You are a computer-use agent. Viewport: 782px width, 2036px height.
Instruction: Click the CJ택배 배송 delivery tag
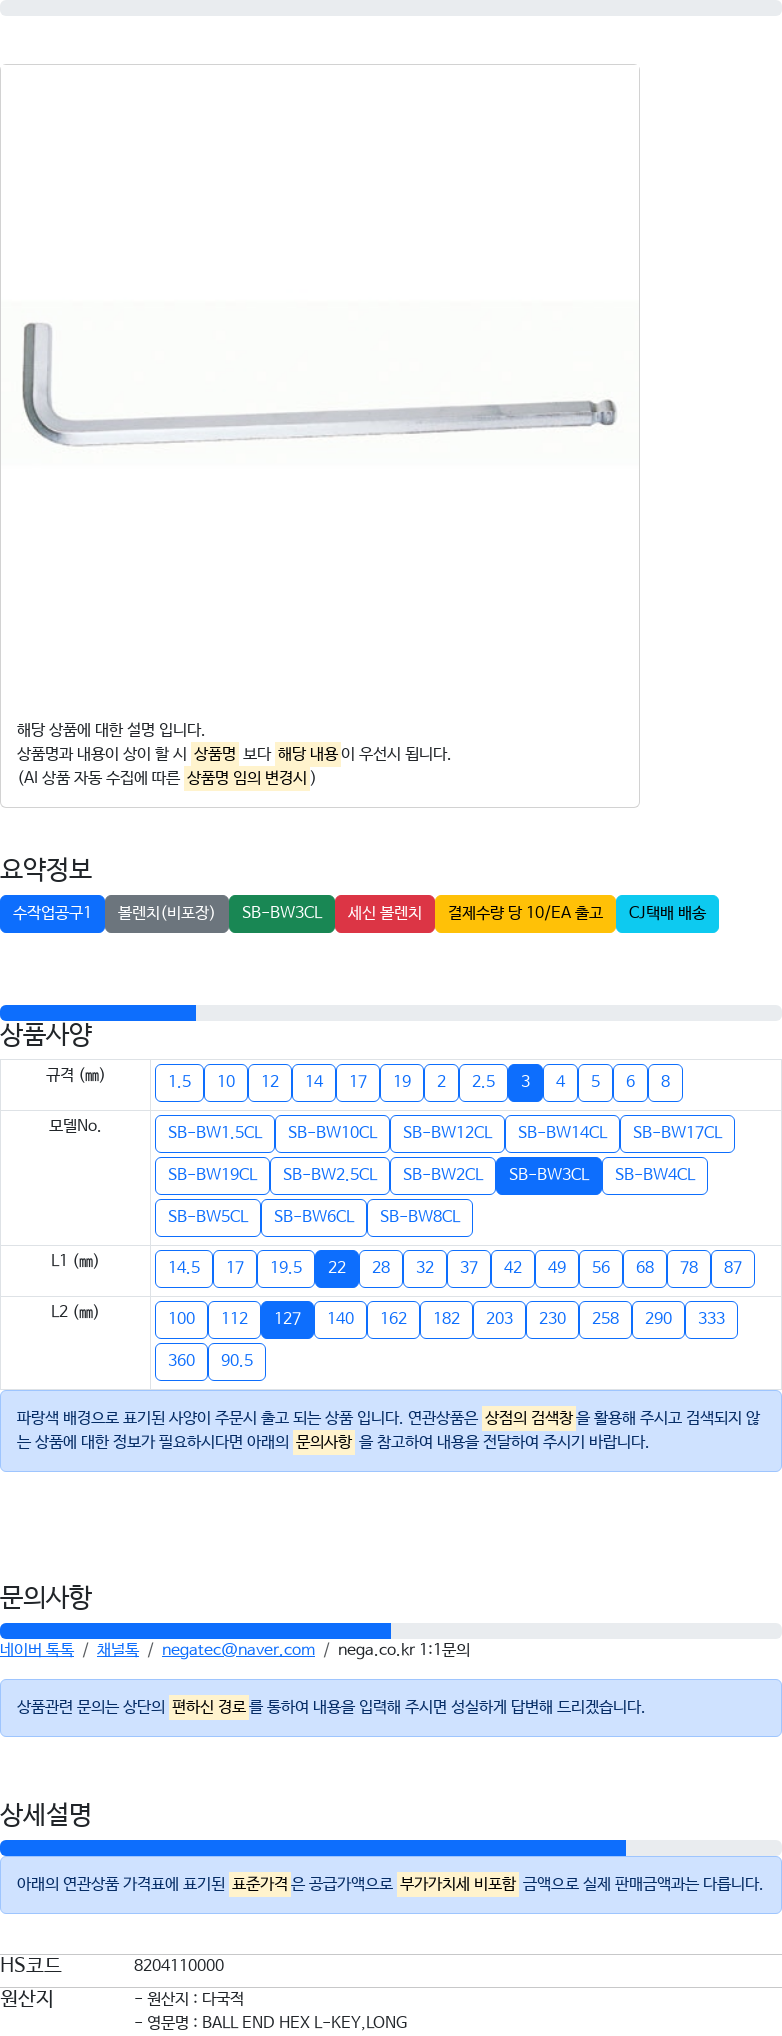667,913
